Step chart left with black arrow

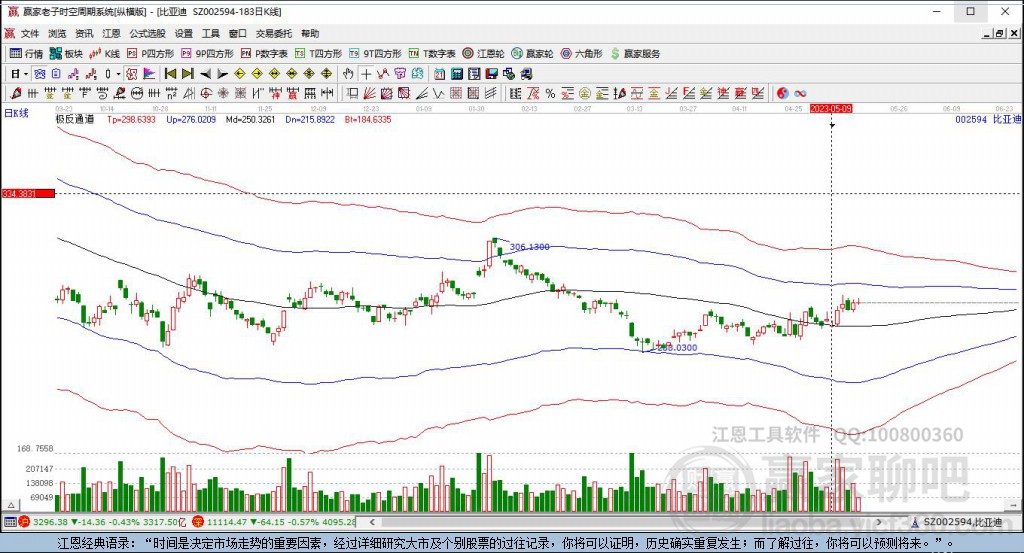click(x=205, y=74)
